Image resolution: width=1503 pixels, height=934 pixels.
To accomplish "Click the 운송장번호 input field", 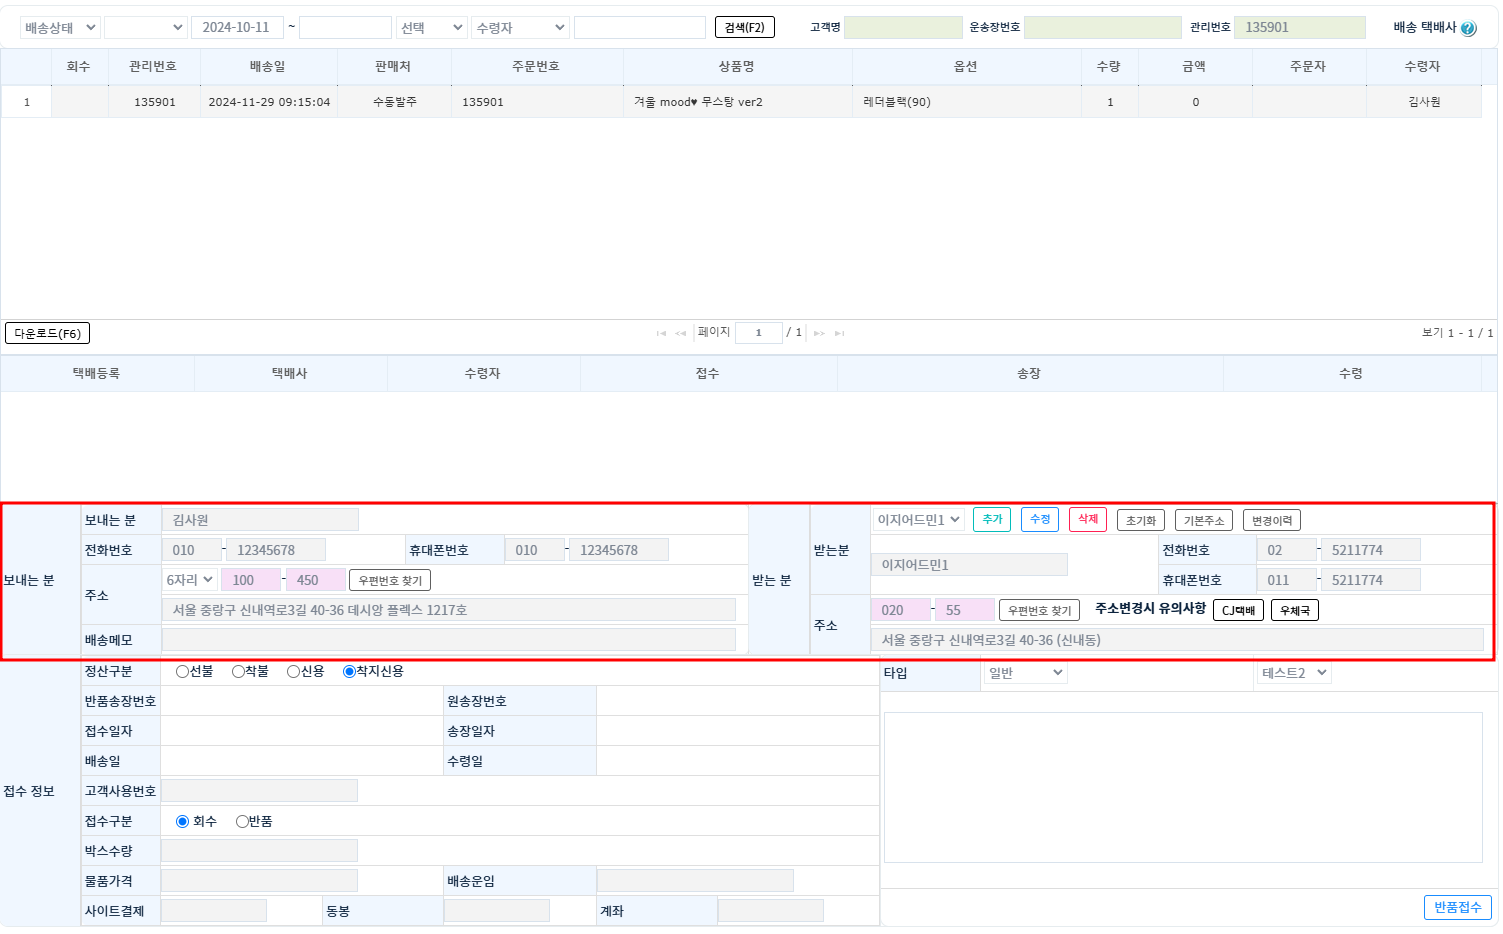I will click(1102, 28).
